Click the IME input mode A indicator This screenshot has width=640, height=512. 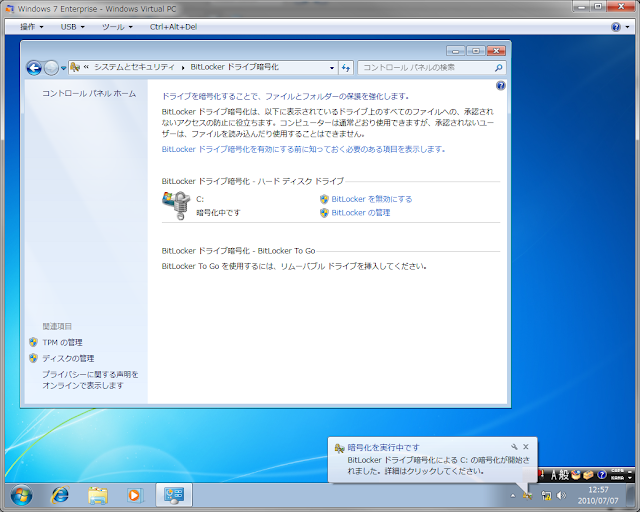554,475
